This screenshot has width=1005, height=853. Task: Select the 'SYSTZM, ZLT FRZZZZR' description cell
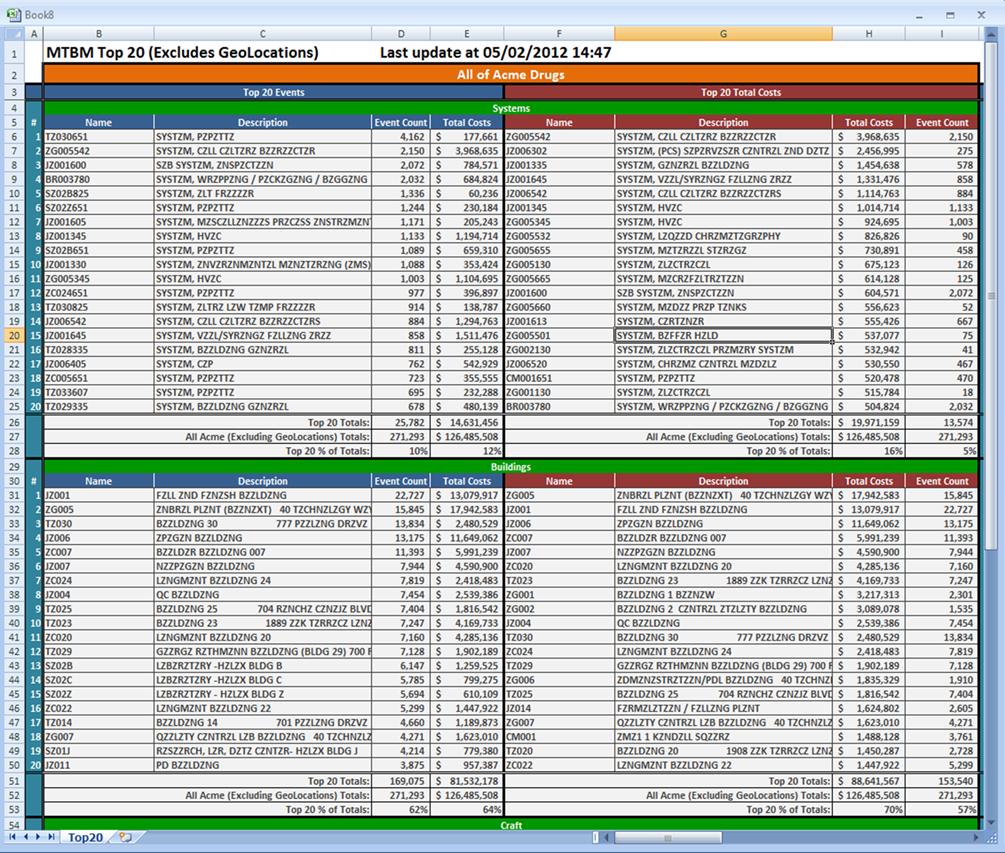[263, 194]
